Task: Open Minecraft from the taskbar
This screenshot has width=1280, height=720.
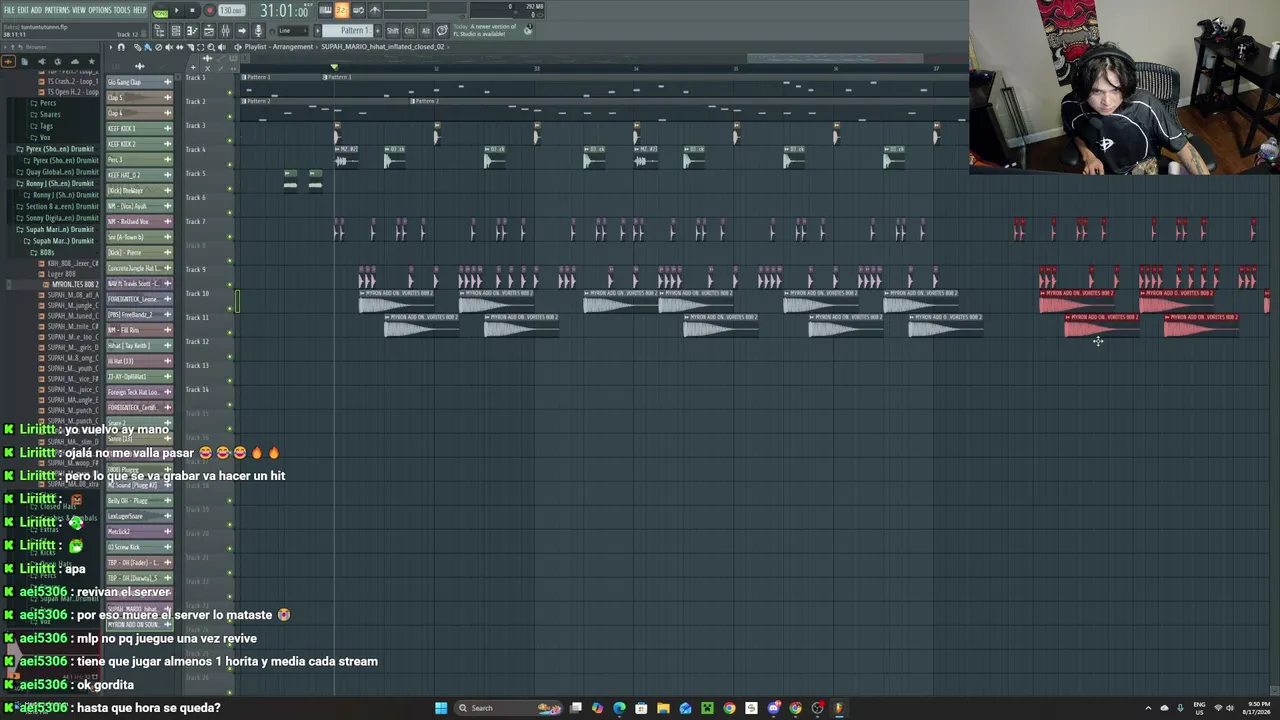Action: [x=707, y=708]
